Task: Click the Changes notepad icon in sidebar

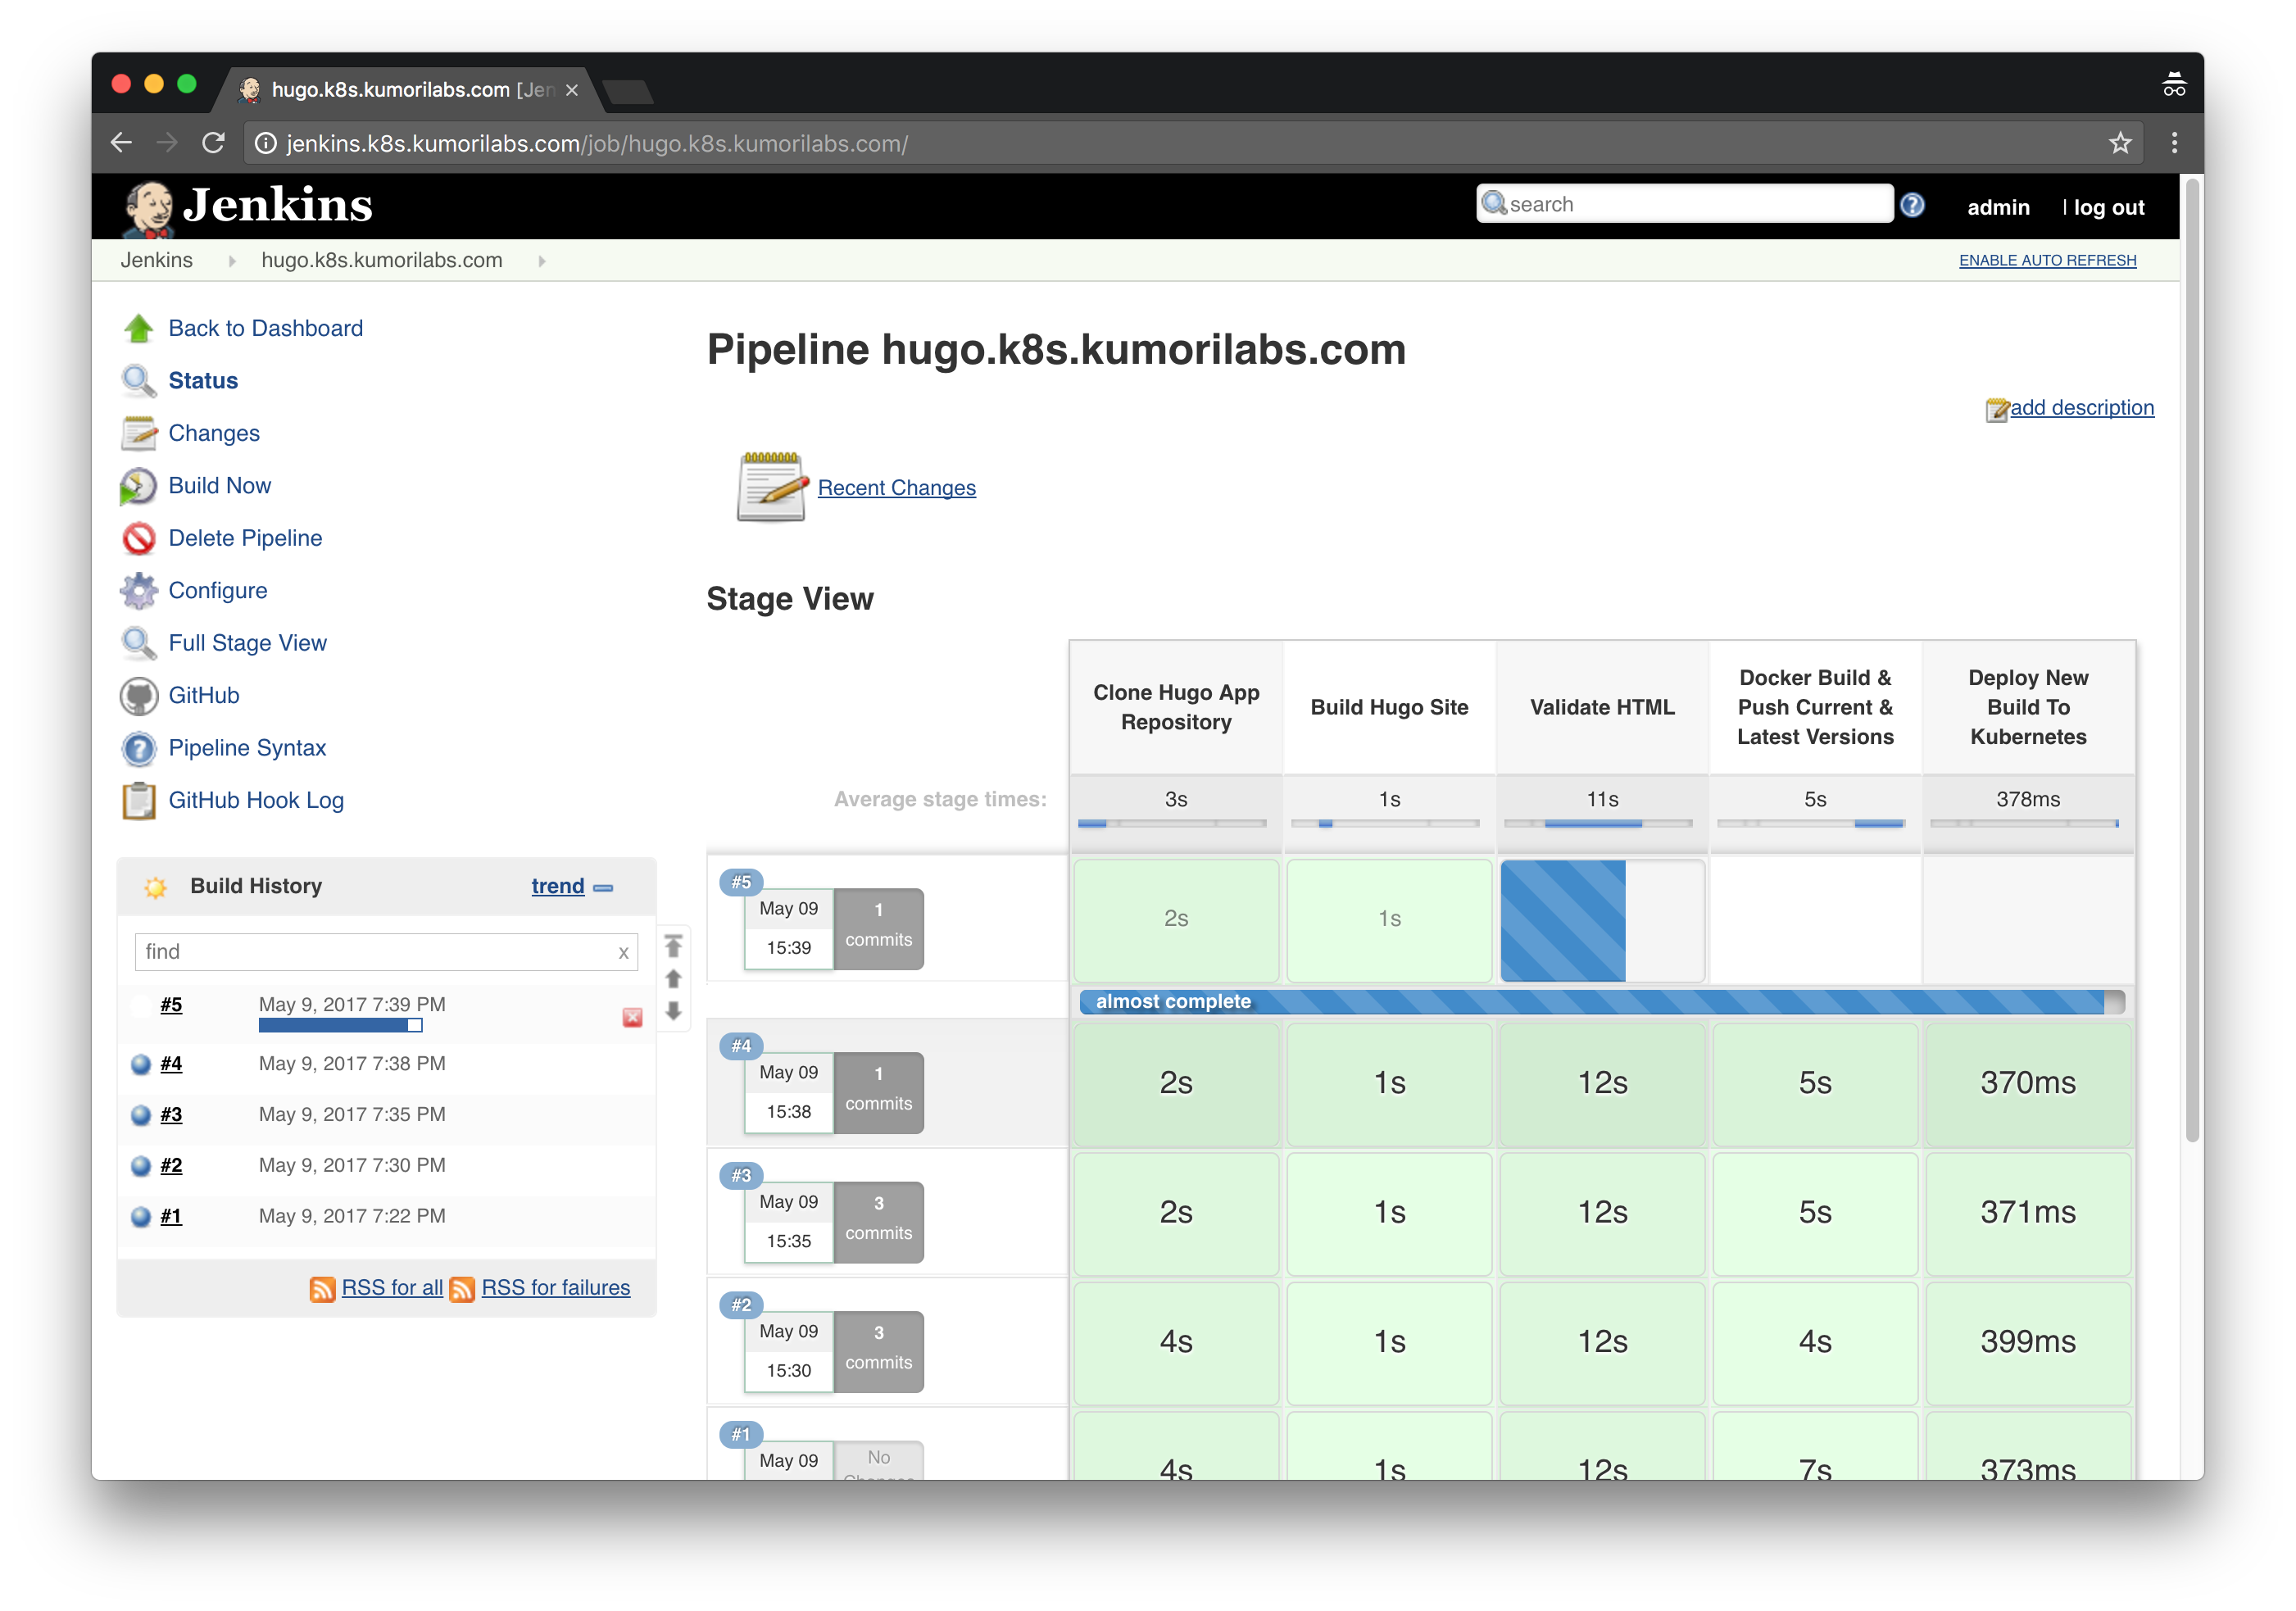Action: [139, 433]
